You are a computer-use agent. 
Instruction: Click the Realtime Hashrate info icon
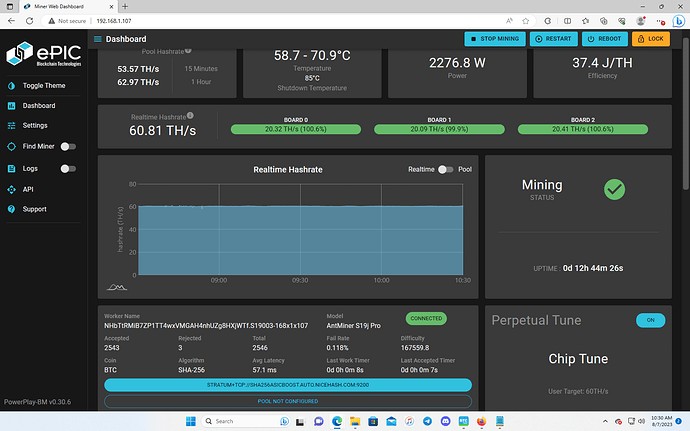pos(190,115)
